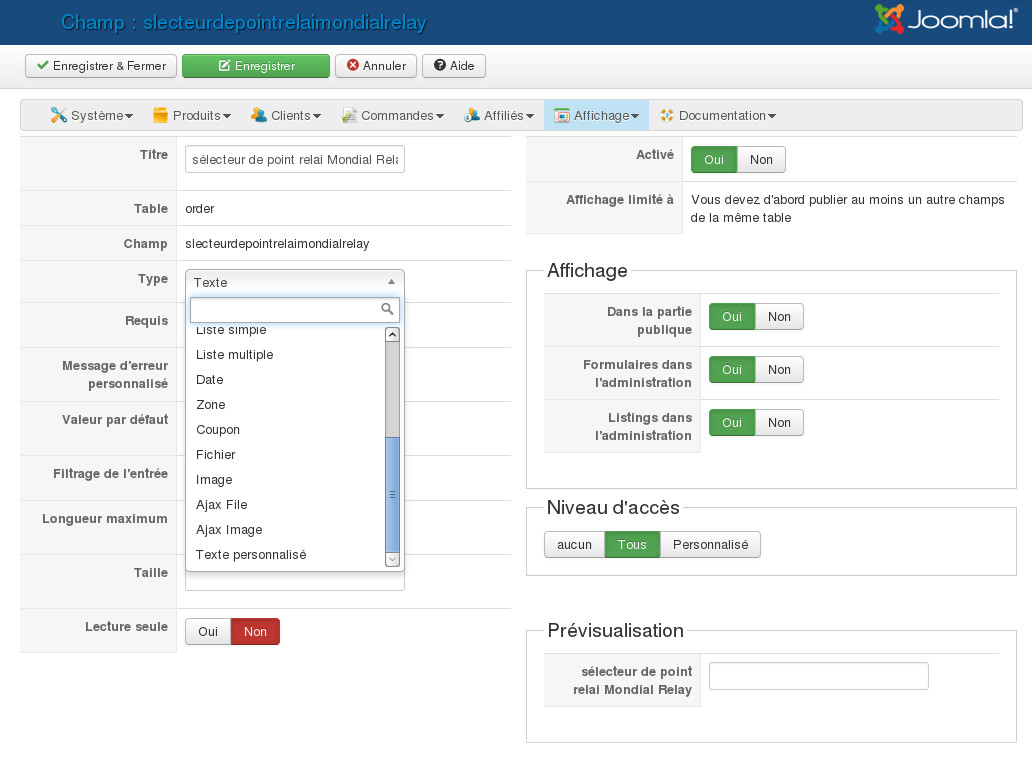Open the Affiliés menu
The image size is (1032, 757).
(x=498, y=115)
